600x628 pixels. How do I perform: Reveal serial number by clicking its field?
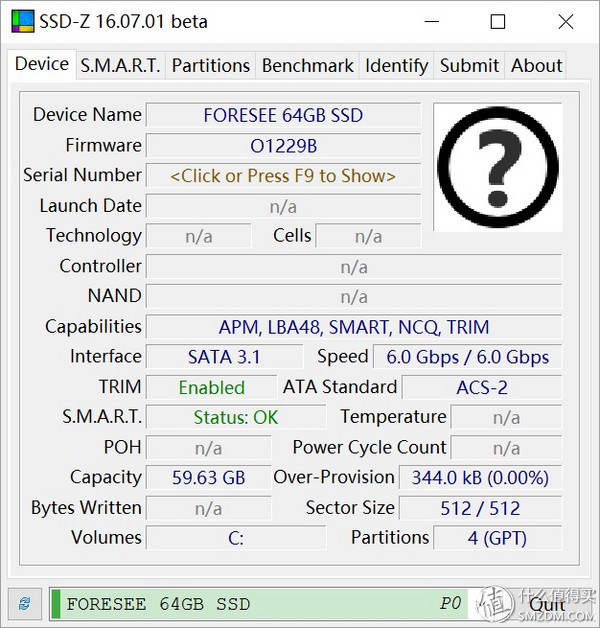tap(283, 176)
